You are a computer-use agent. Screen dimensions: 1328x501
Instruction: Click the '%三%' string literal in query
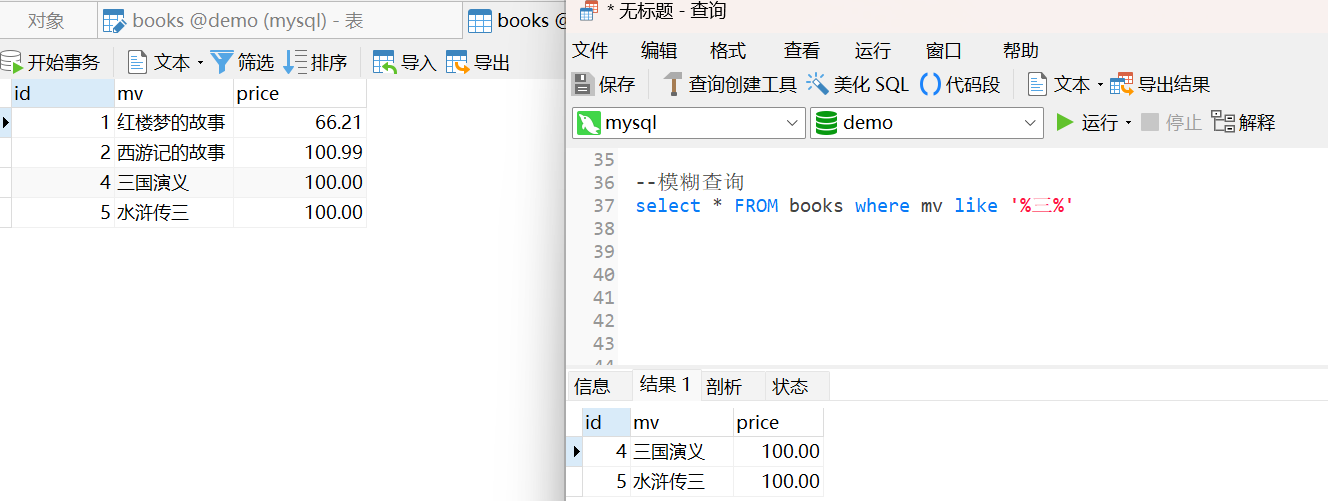(1042, 206)
